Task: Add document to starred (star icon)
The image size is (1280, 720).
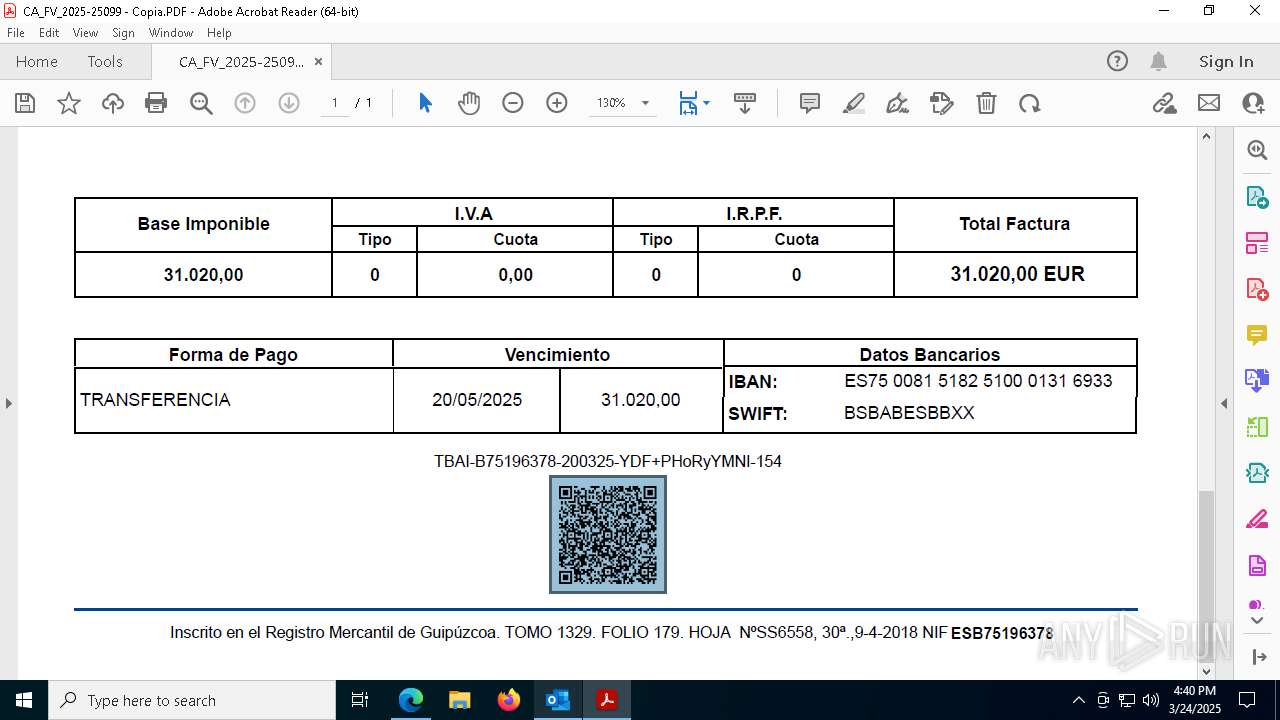Action: (69, 103)
